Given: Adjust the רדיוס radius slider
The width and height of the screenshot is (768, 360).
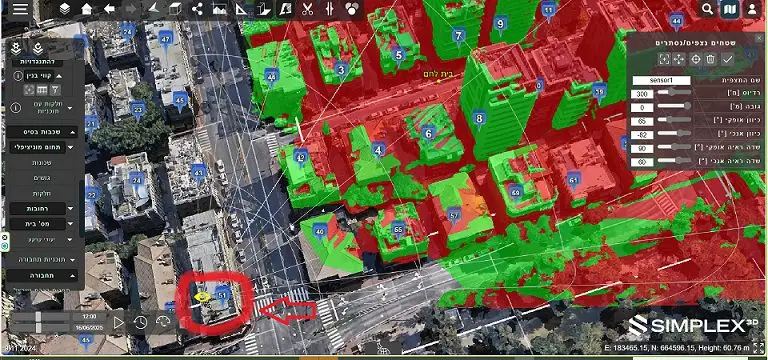Looking at the screenshot, I should click(674, 93).
